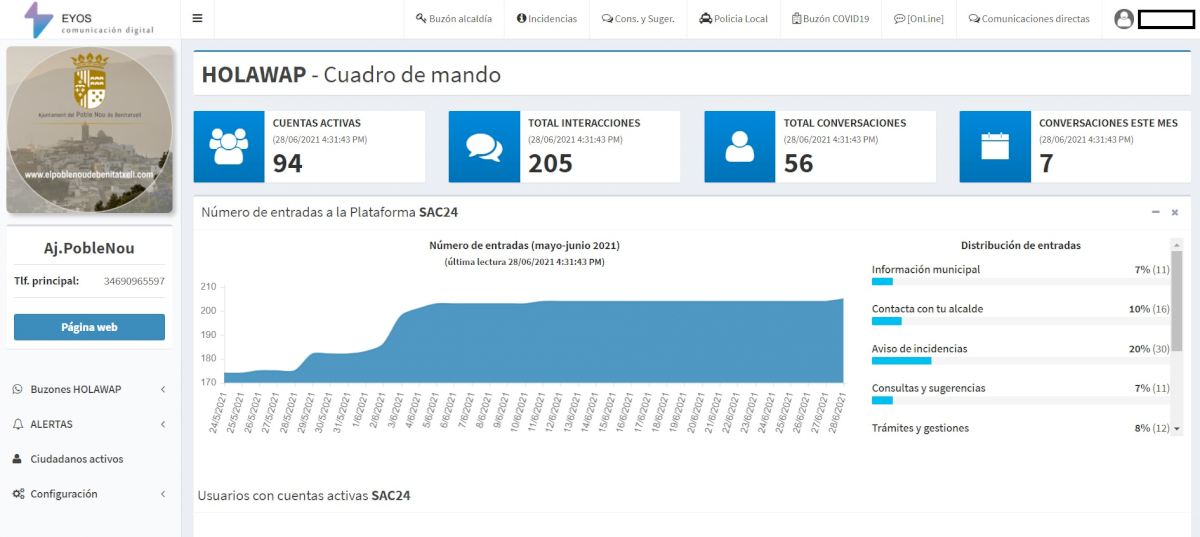Click the Página web button

click(89, 327)
